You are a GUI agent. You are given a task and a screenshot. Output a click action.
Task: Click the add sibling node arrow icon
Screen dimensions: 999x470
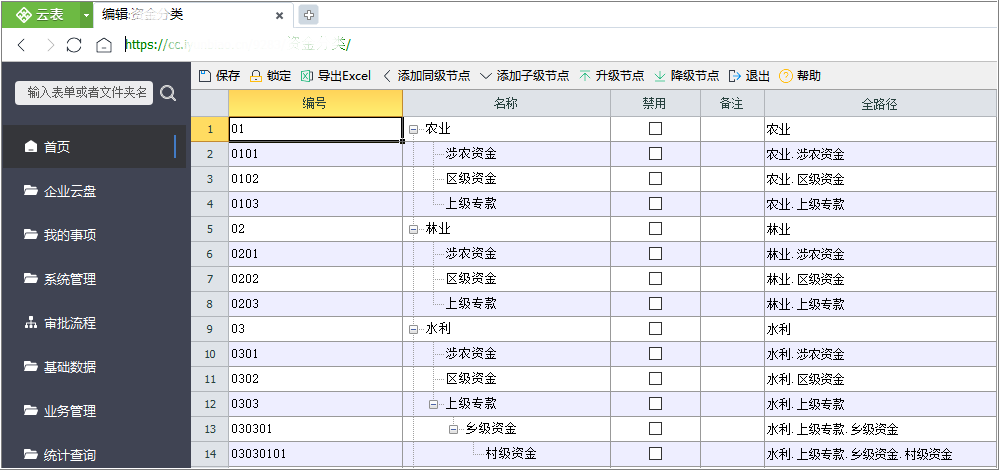(x=387, y=76)
